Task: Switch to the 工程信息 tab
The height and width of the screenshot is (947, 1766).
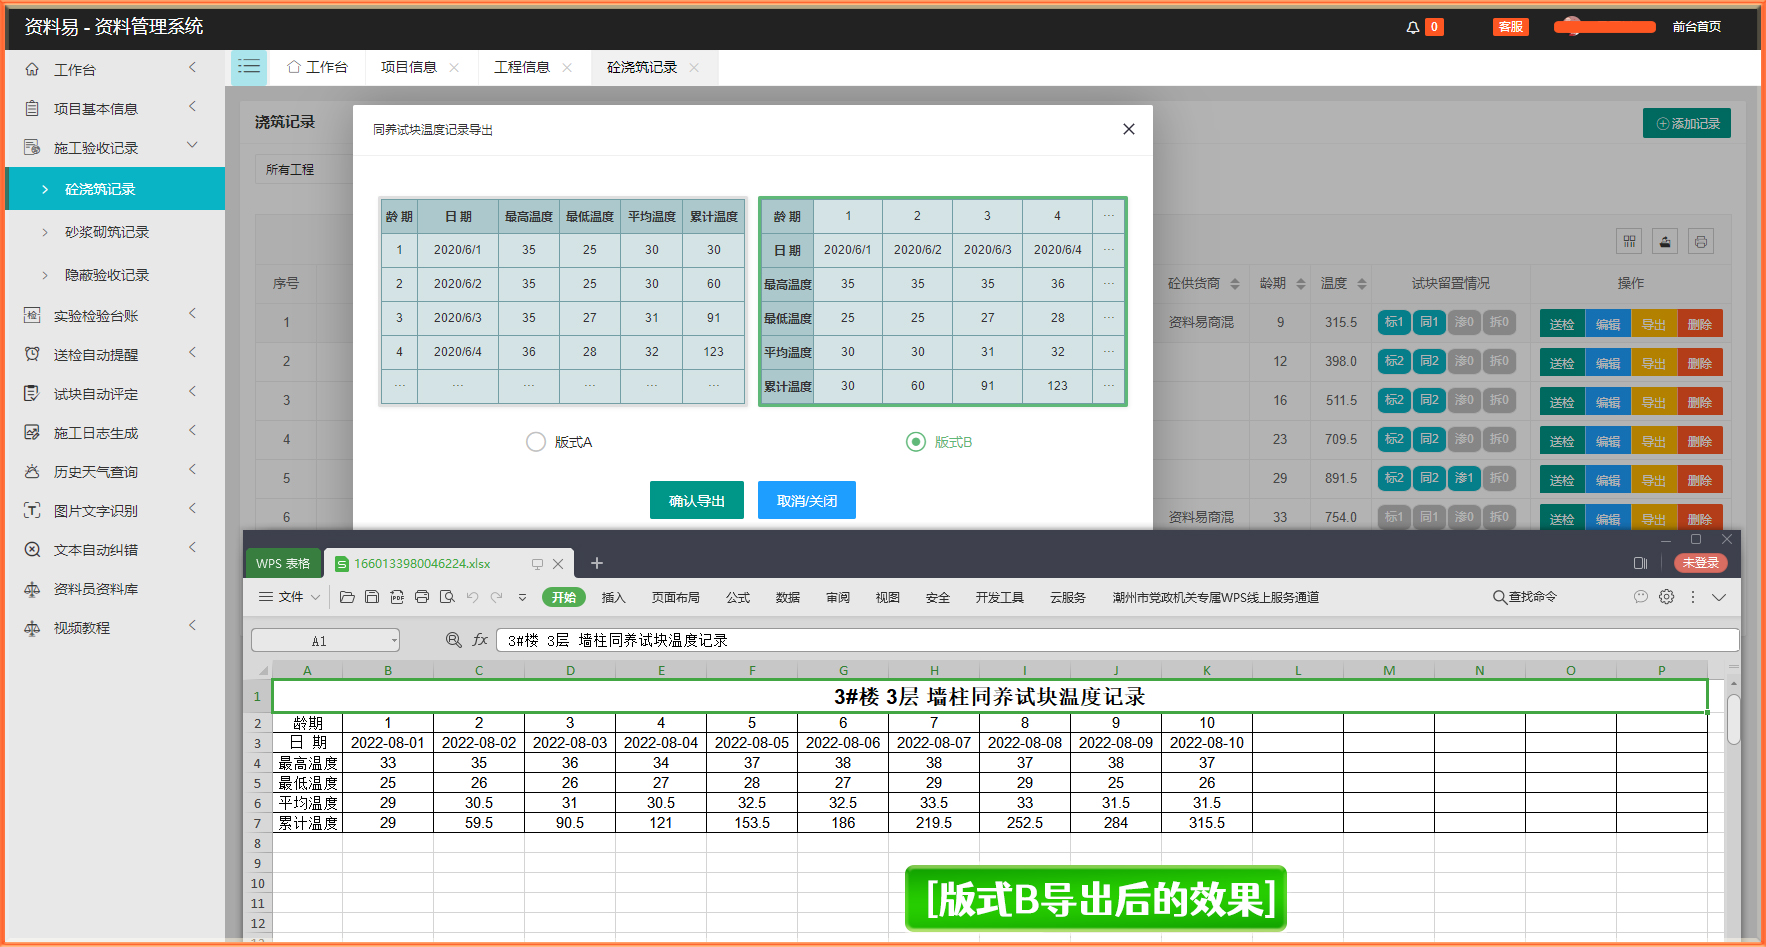Action: [521, 67]
